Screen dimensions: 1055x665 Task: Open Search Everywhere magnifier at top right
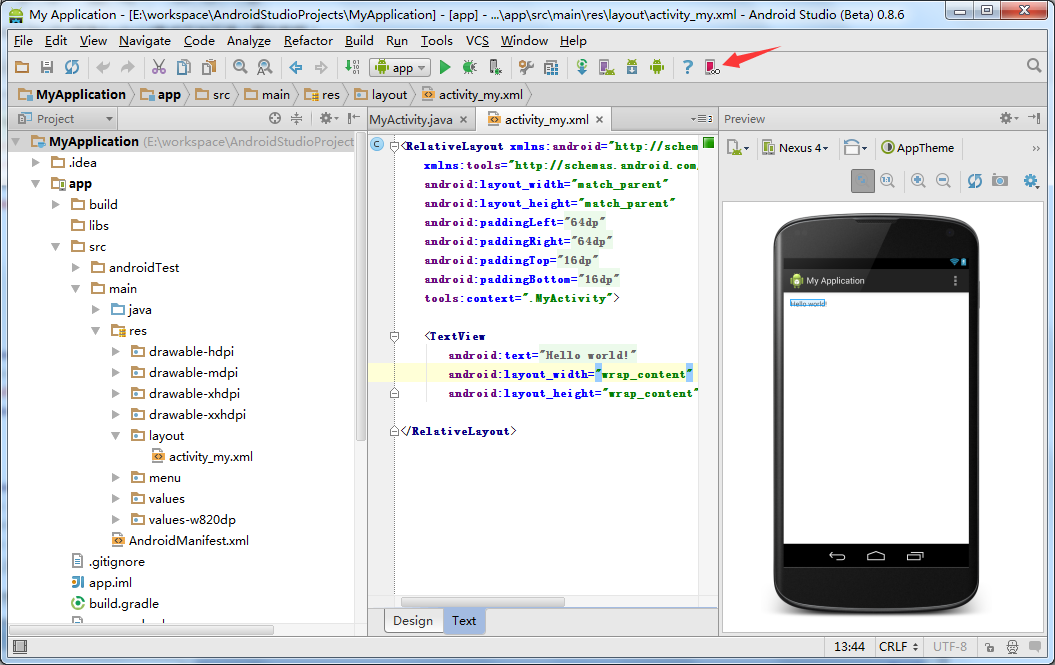1034,65
